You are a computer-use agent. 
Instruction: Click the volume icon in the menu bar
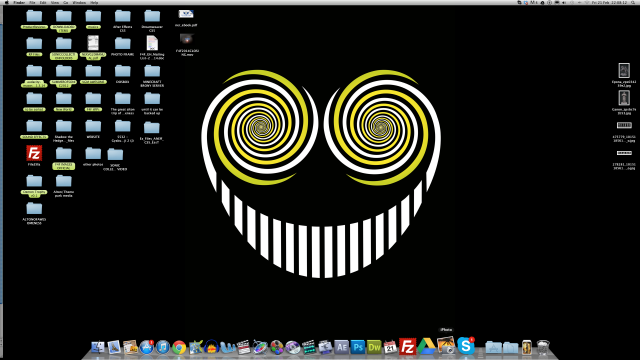pos(564,2)
